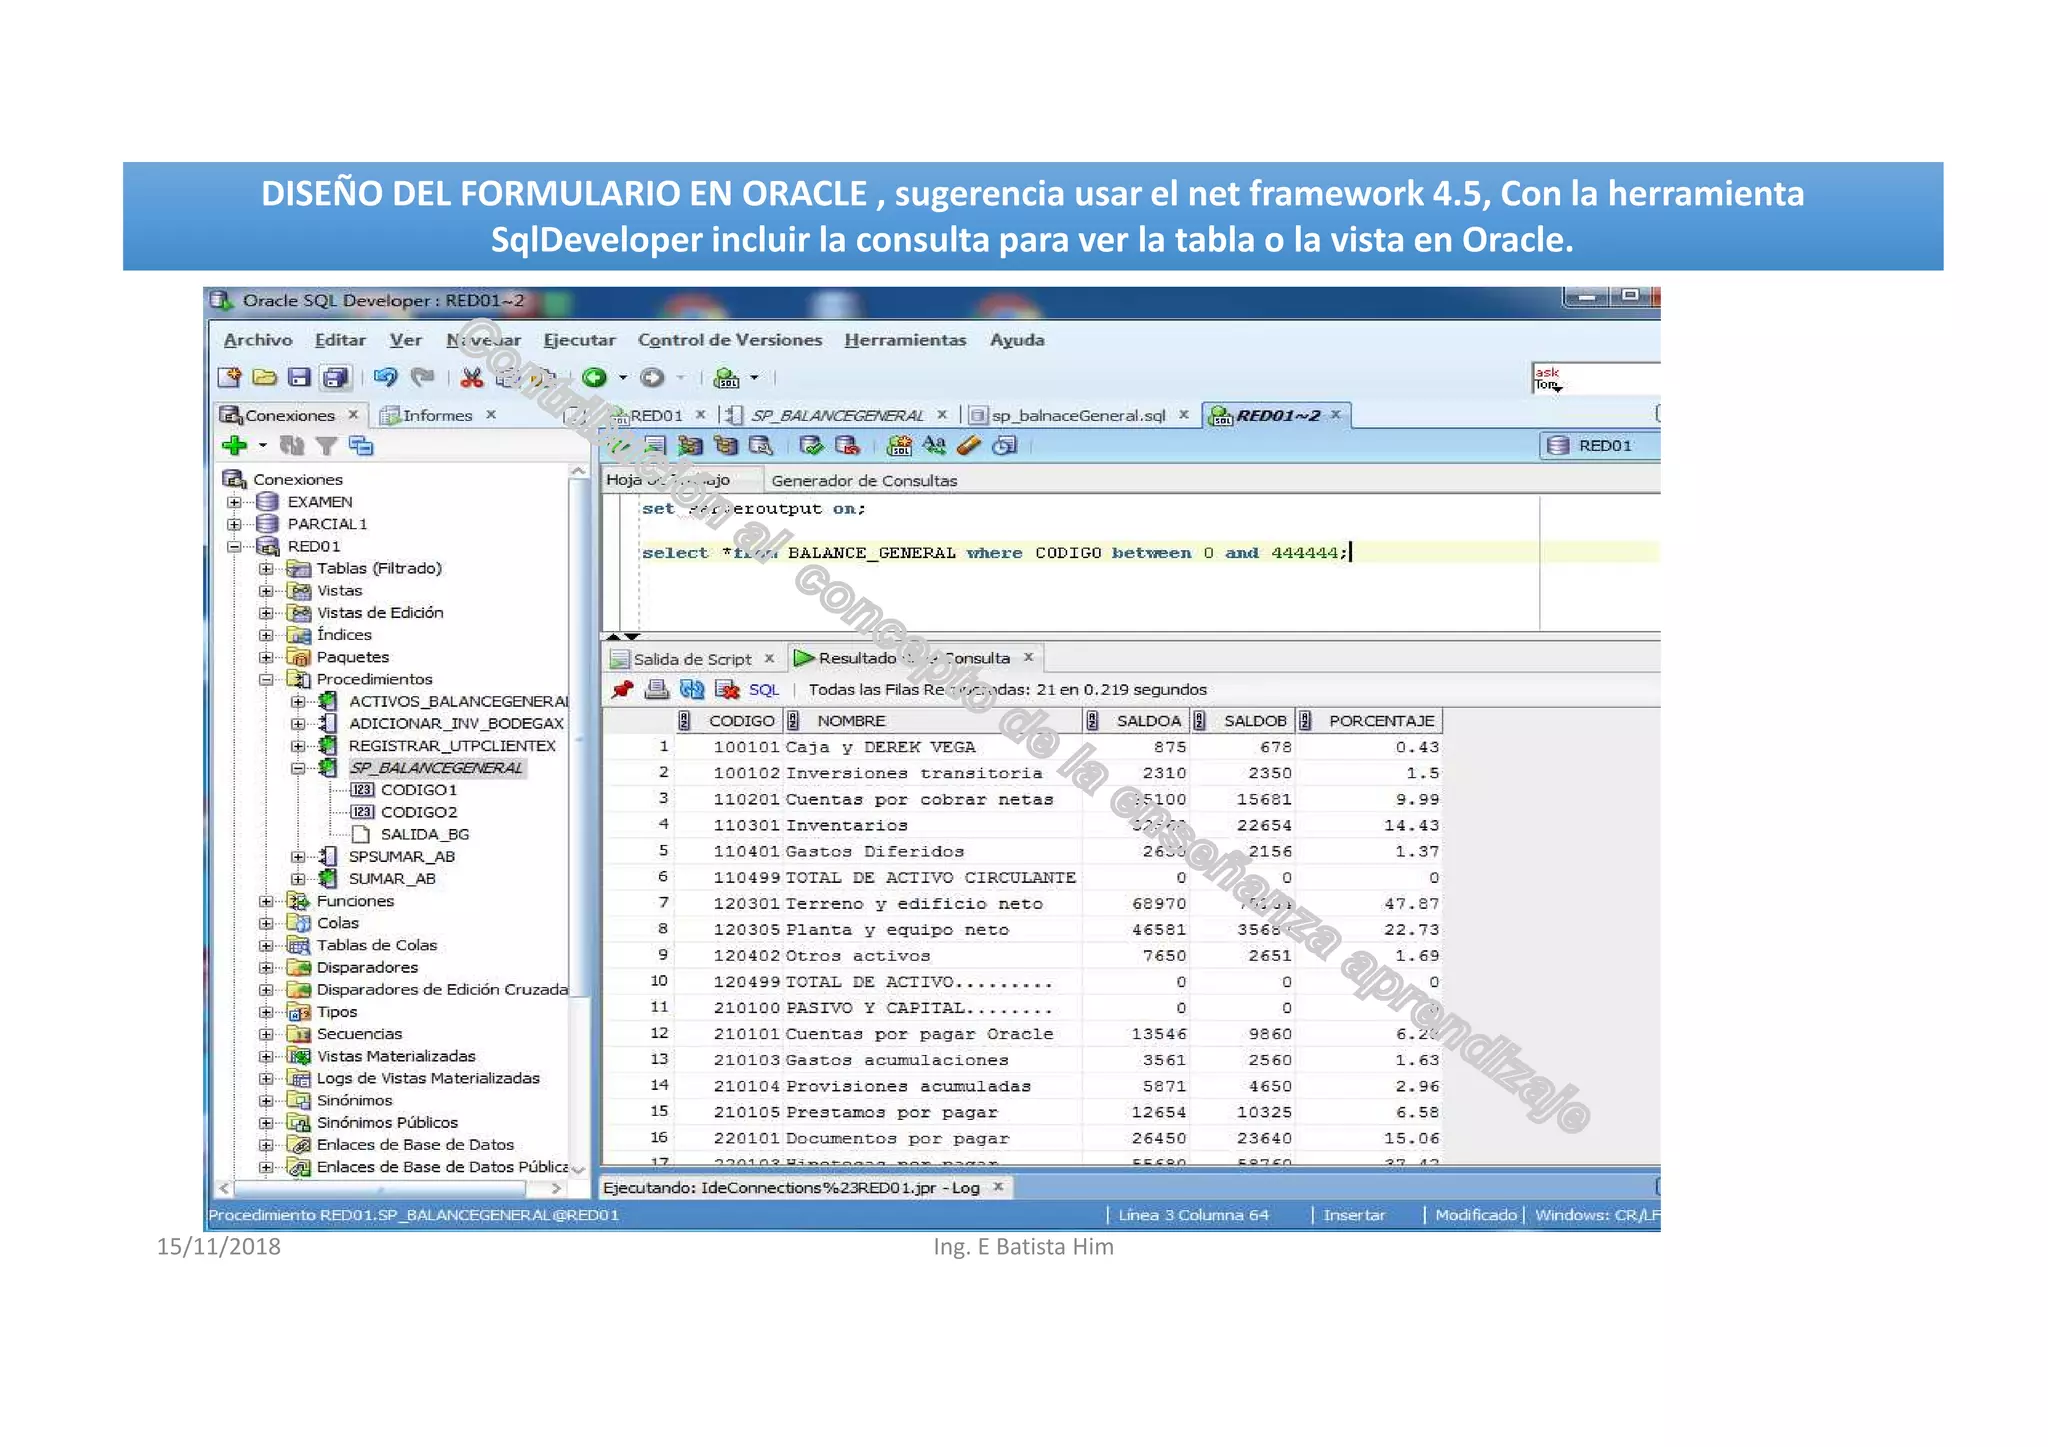Close the Resultado de la Consulta tab
This screenshot has height=1447, width=2048.
pyautogui.click(x=1028, y=657)
